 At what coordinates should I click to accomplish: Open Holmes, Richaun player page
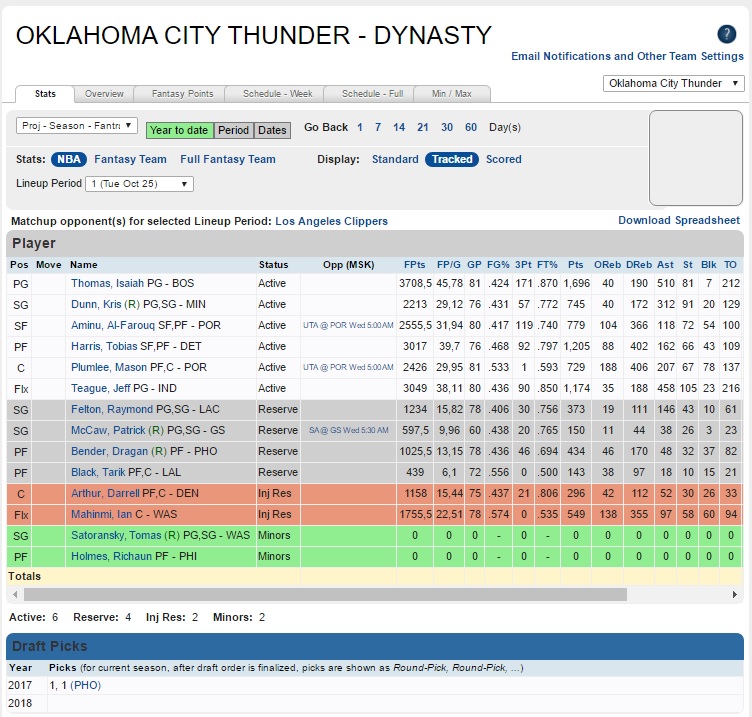coord(111,556)
